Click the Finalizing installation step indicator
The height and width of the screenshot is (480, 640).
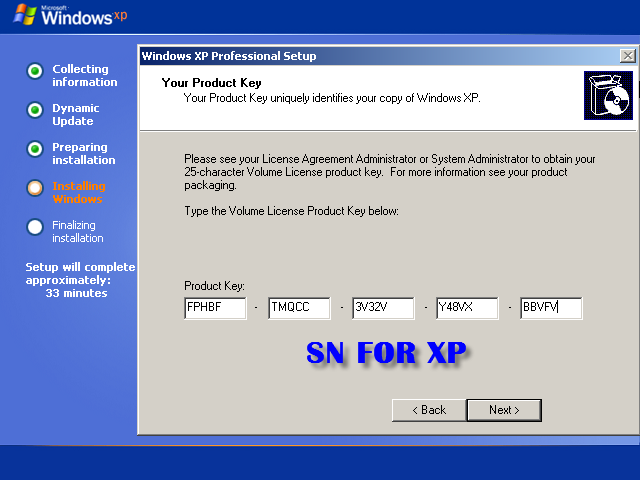point(35,227)
